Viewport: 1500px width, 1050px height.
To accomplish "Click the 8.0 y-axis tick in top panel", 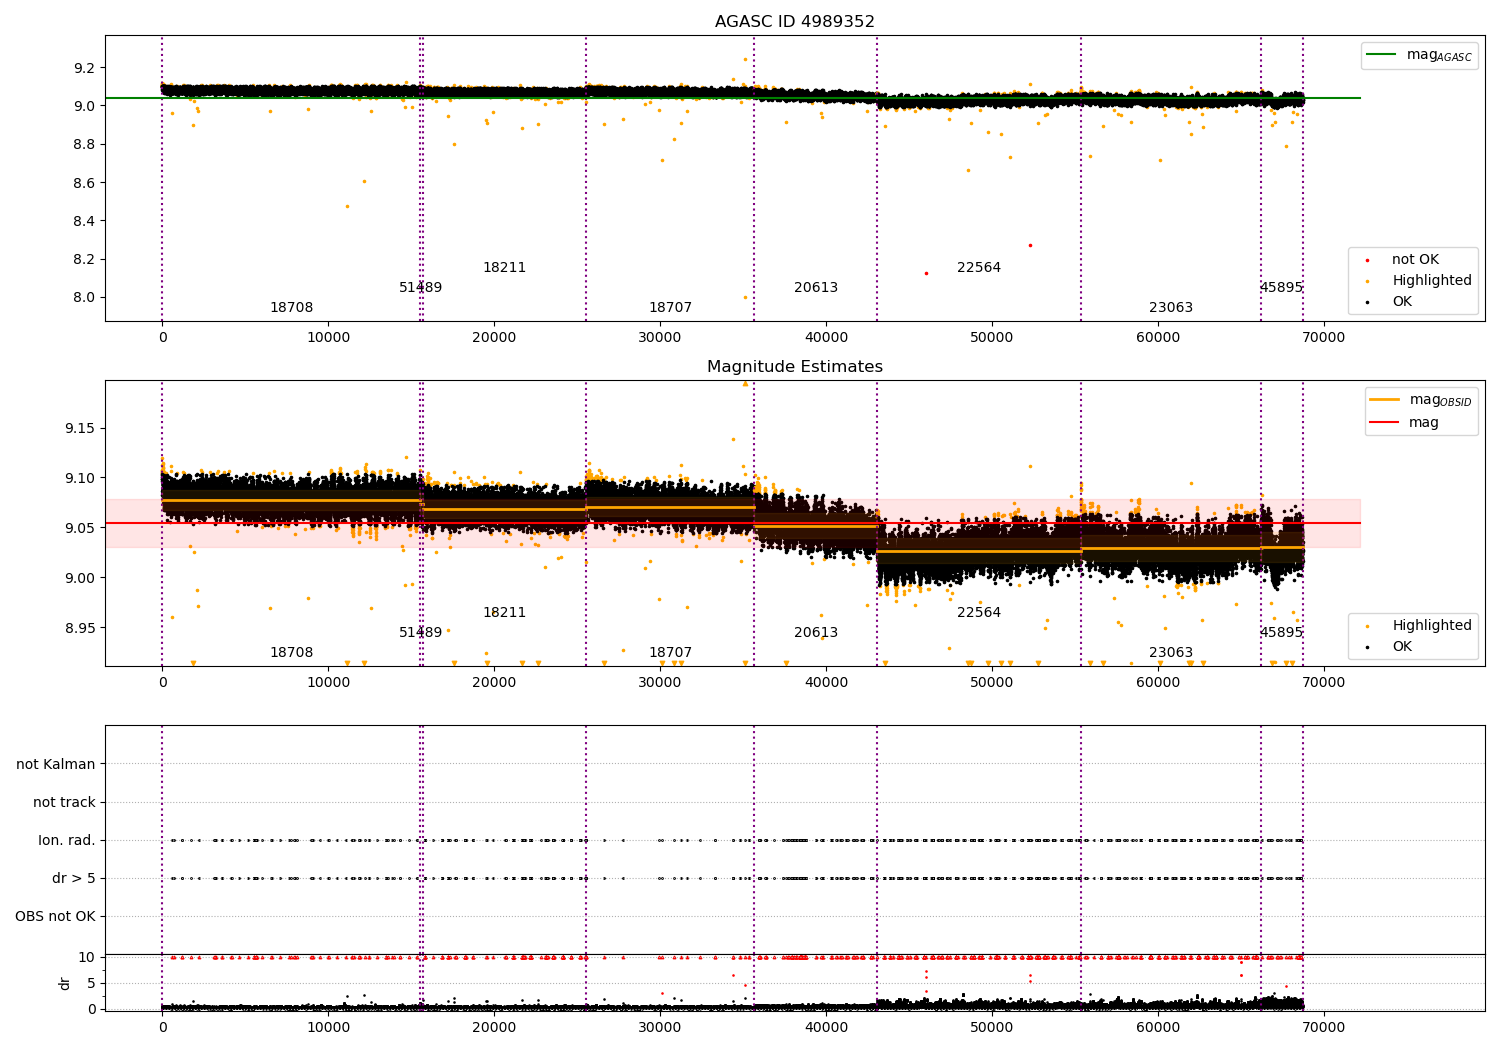I will tap(84, 298).
